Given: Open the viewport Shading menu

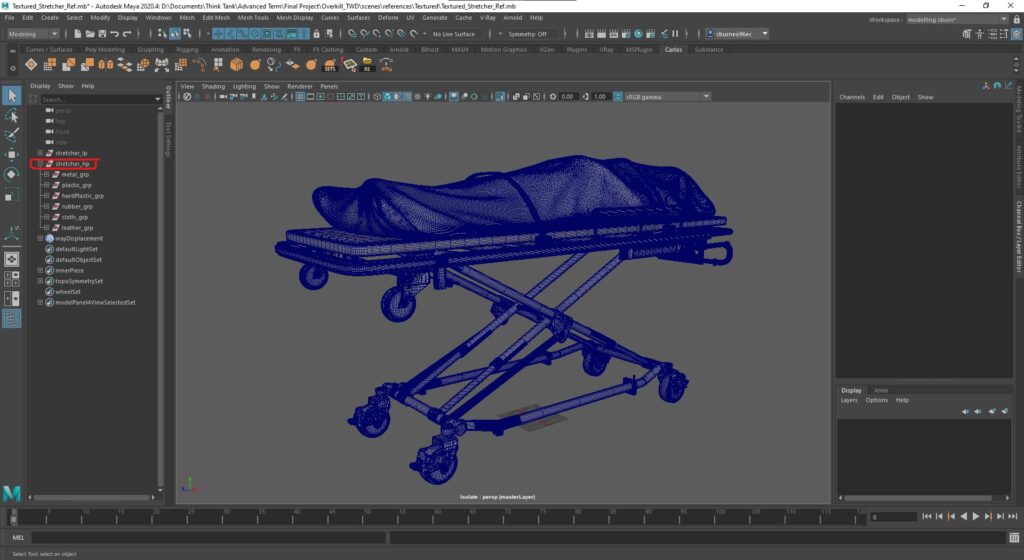Looking at the screenshot, I should click(213, 86).
